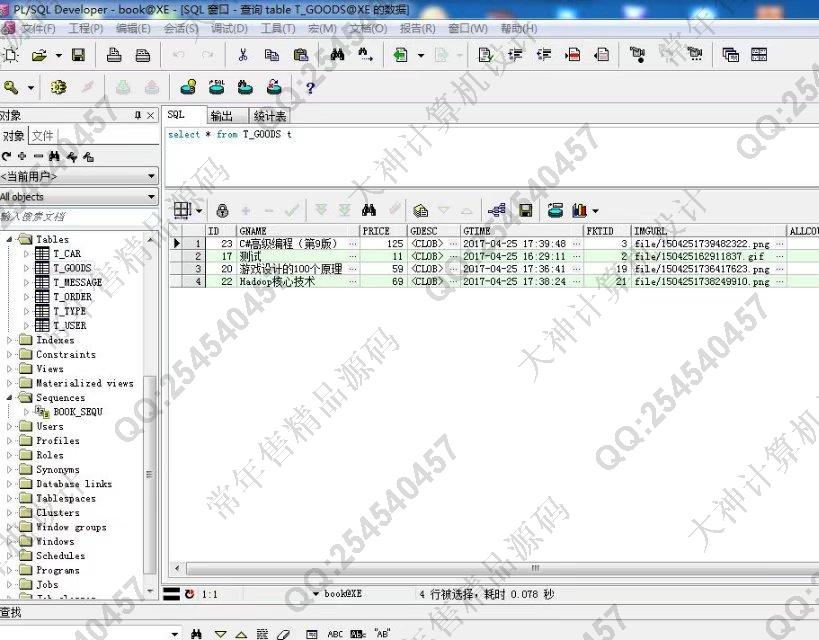Click the cascade windows toolbar icon
This screenshot has height=640, width=819.
coord(730,55)
